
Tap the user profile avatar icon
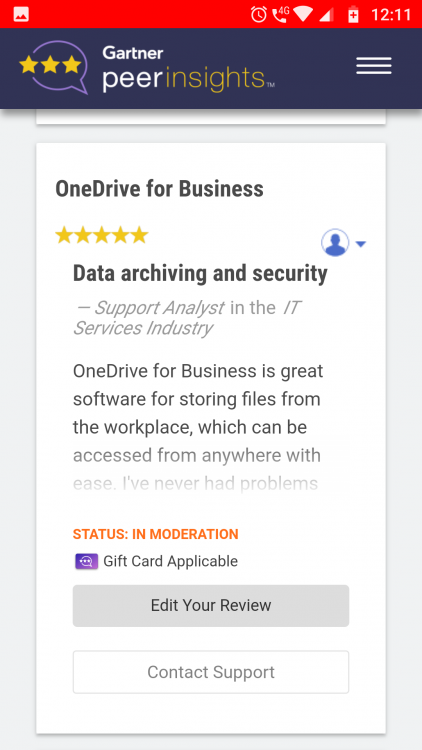335,243
